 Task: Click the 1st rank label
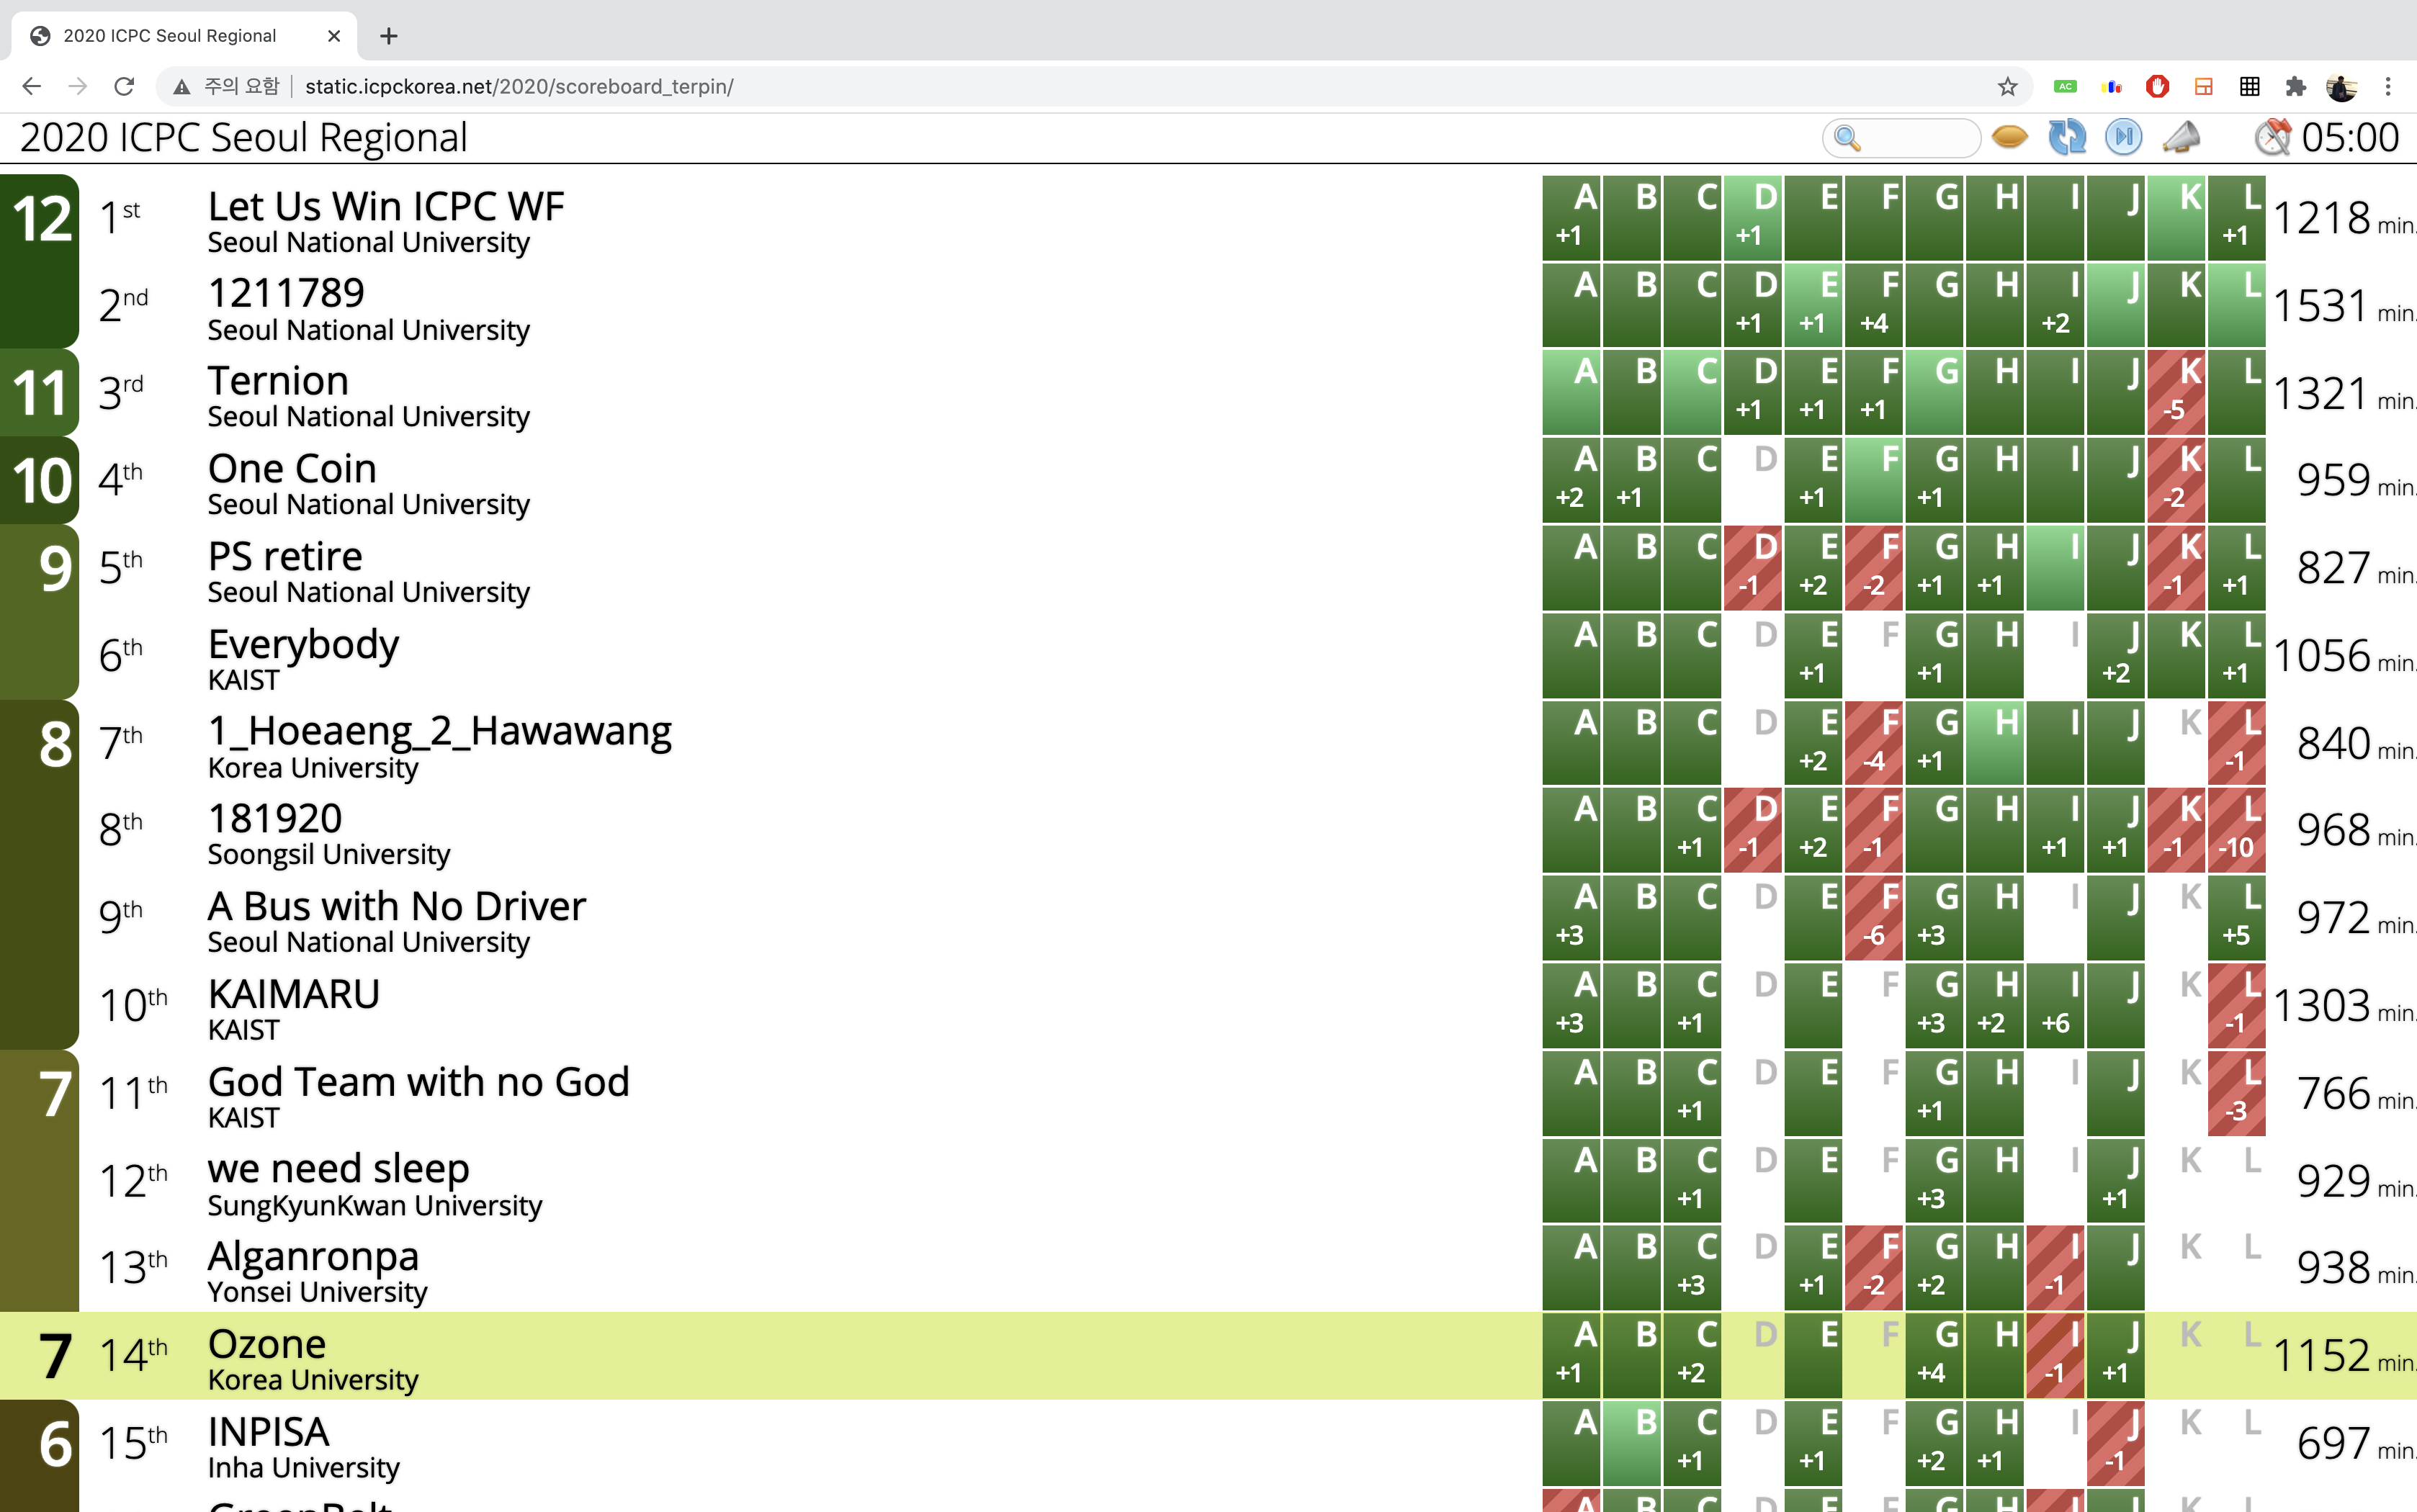pyautogui.click(x=119, y=216)
